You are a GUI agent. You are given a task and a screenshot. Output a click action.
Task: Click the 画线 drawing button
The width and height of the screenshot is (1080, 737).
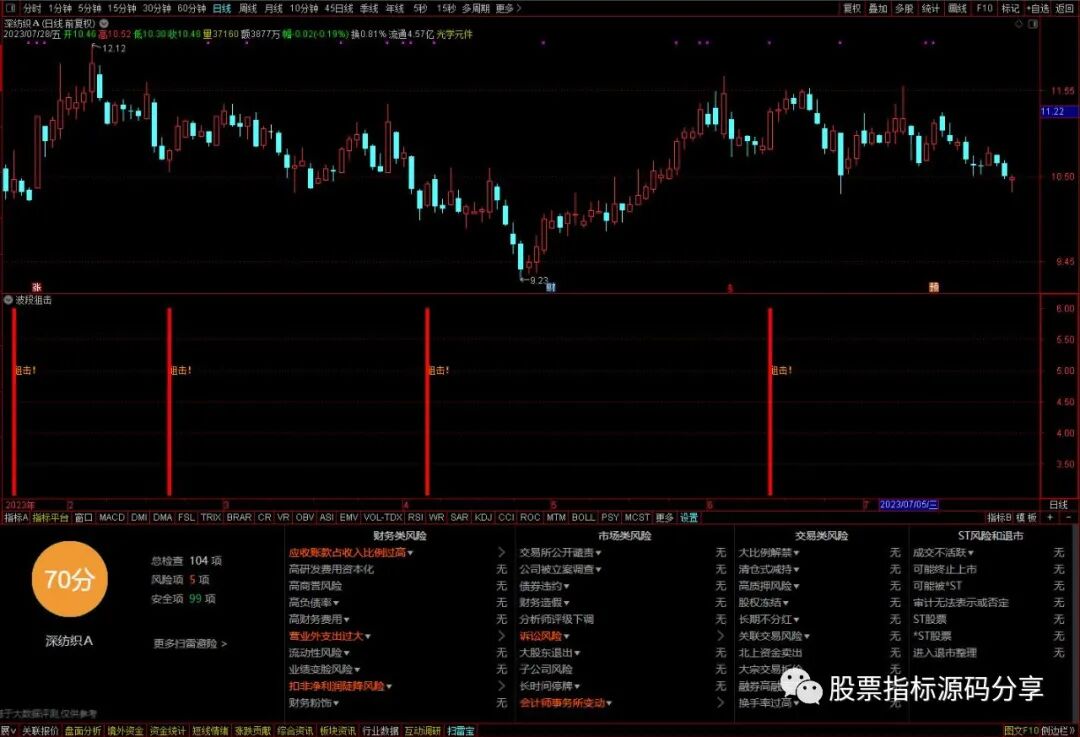pyautogui.click(x=957, y=8)
